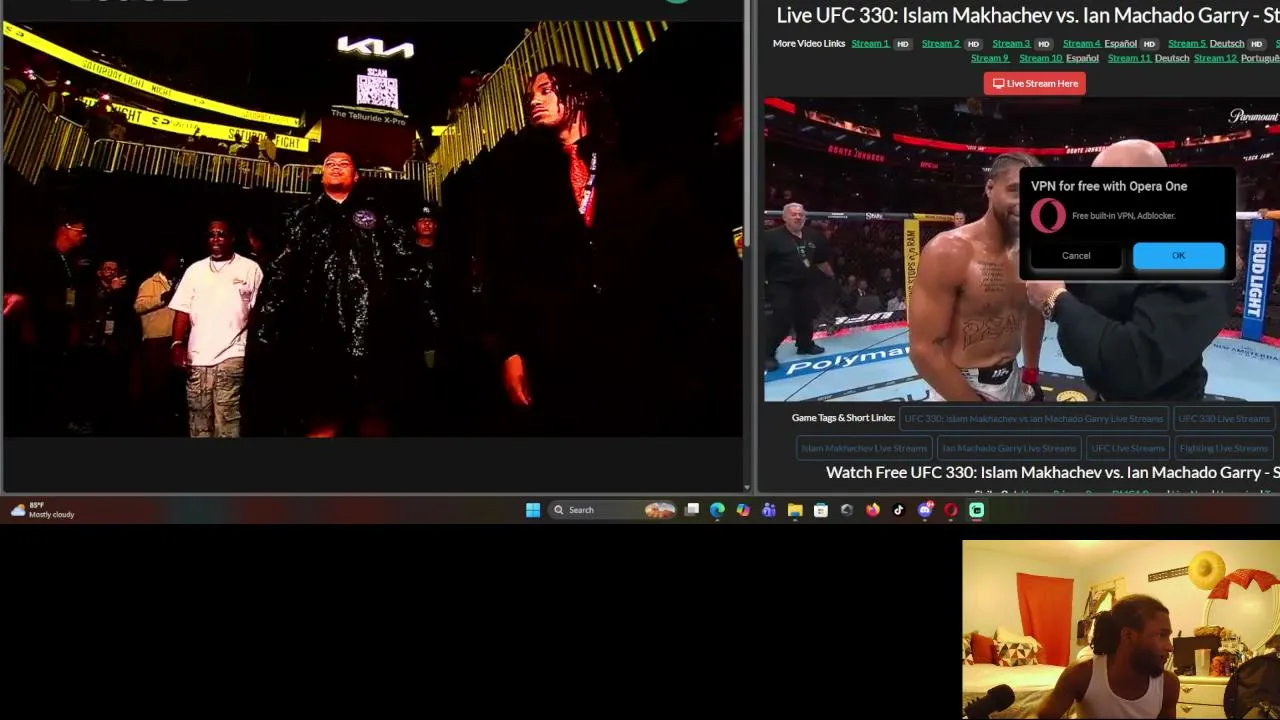1280x720 pixels.
Task: Open the Stream 10 Español link
Action: click(x=1059, y=58)
